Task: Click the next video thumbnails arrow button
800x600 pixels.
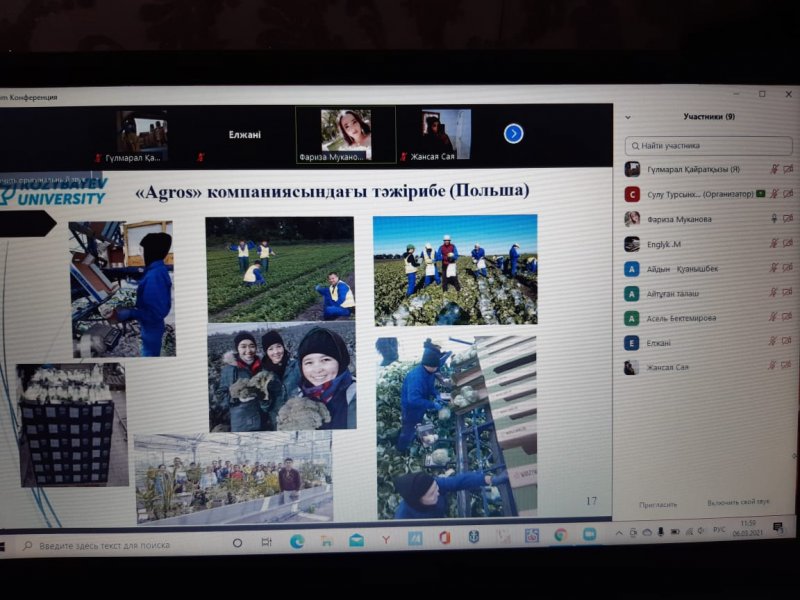Action: [513, 133]
